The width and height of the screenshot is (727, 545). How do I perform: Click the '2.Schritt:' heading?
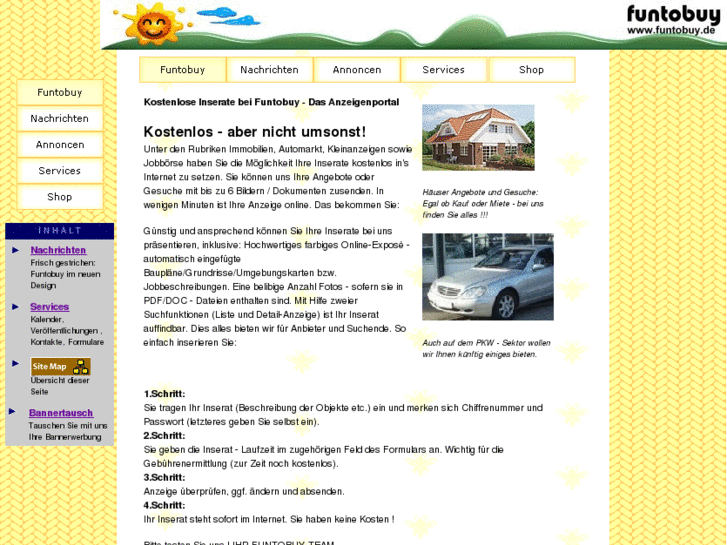coord(164,436)
